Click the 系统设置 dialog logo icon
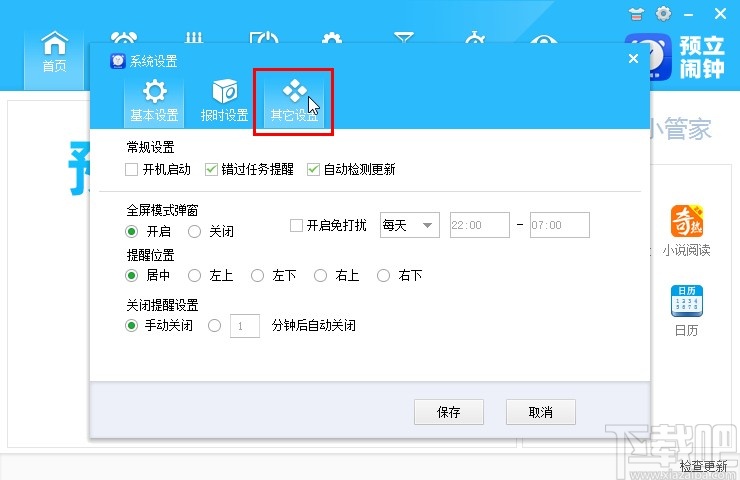 tap(118, 61)
